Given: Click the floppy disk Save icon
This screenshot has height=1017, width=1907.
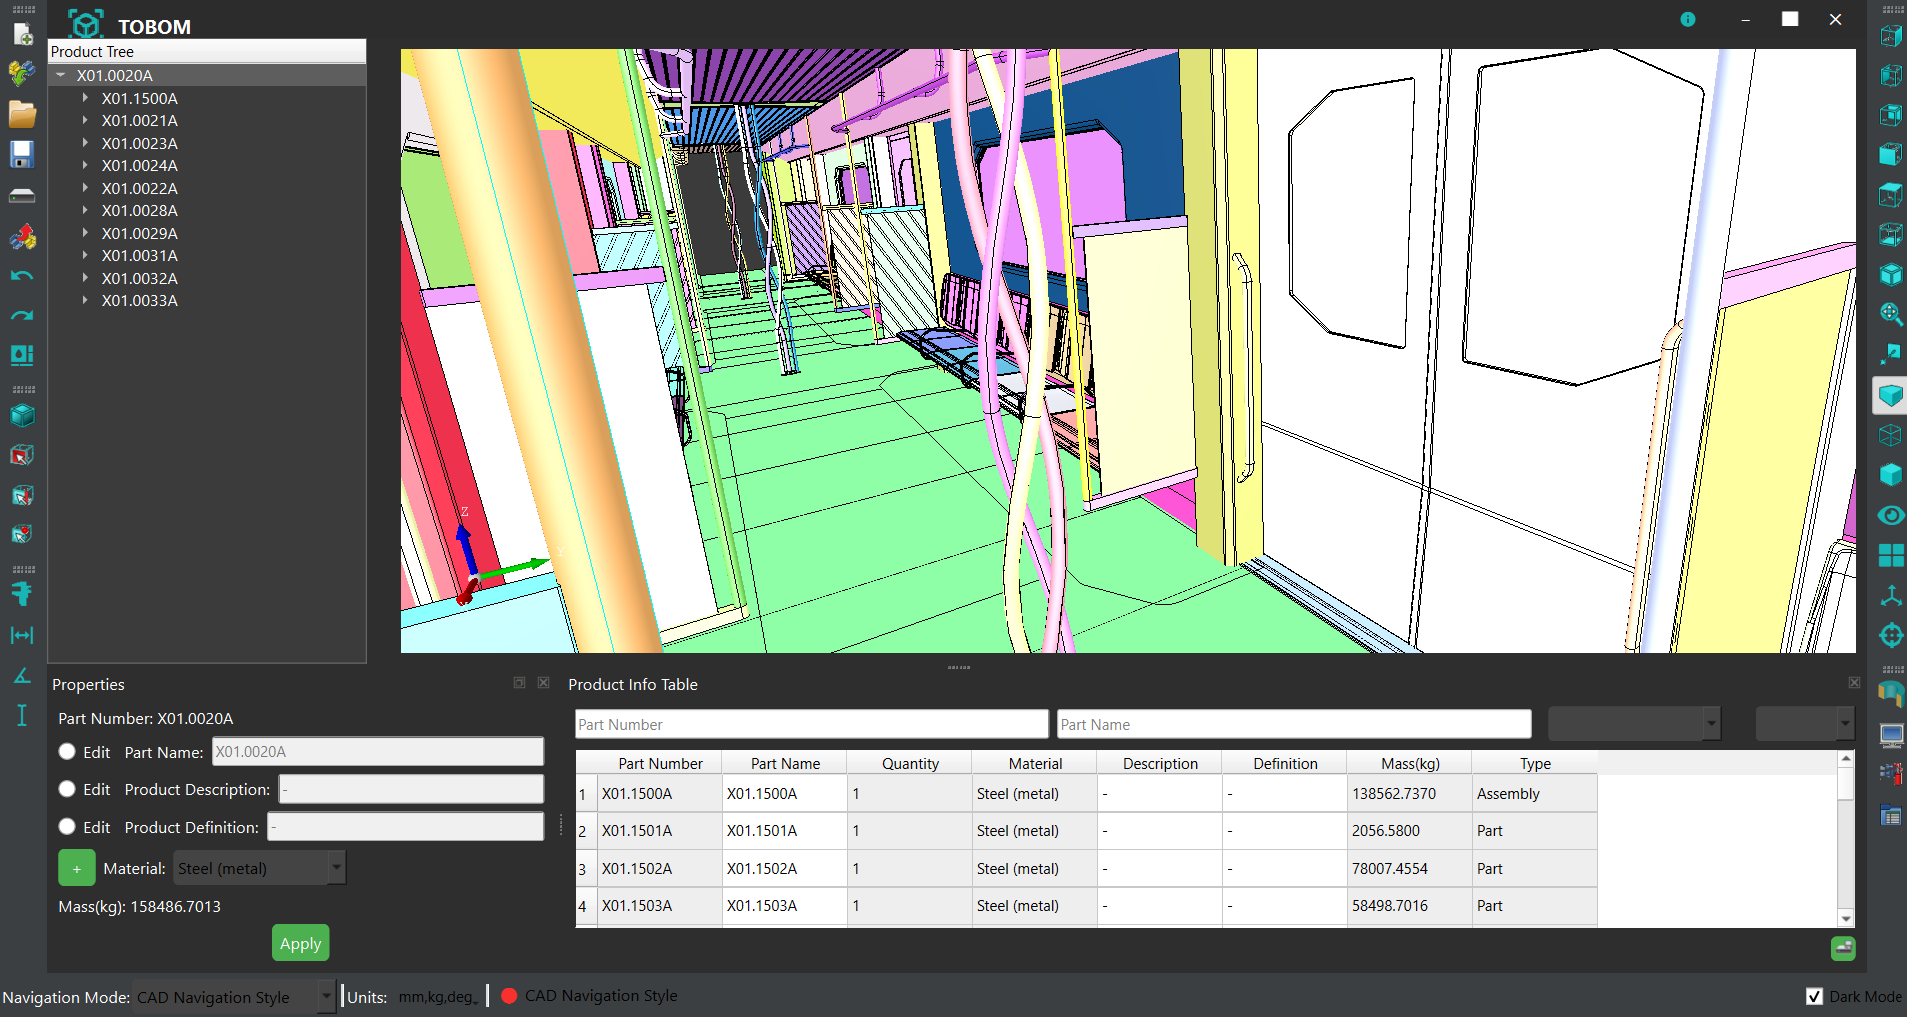Looking at the screenshot, I should coord(22,154).
